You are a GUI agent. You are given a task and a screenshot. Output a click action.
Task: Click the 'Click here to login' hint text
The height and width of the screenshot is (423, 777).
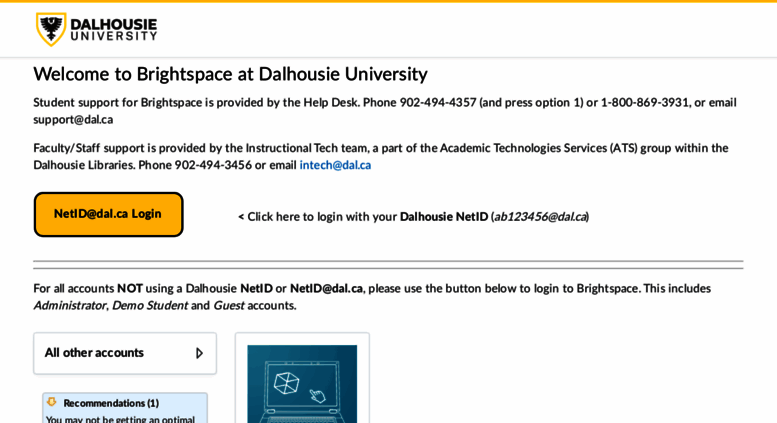coord(413,217)
